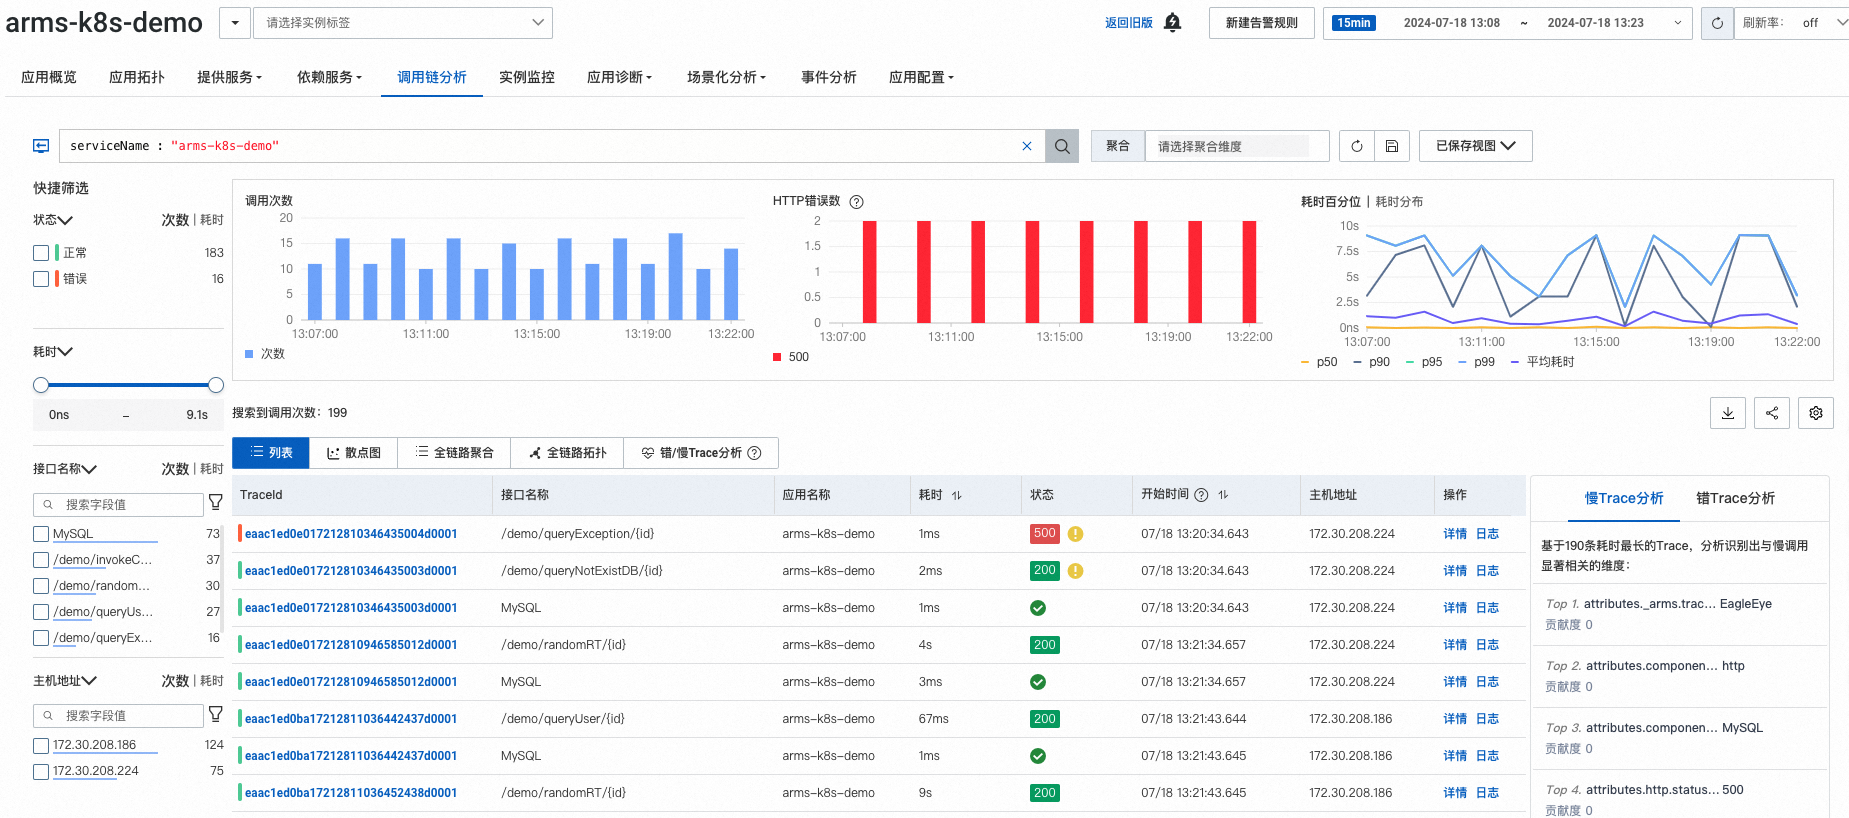This screenshot has height=818, width=1849.
Task: Switch chart to duration distribution view
Action: pos(1399,202)
